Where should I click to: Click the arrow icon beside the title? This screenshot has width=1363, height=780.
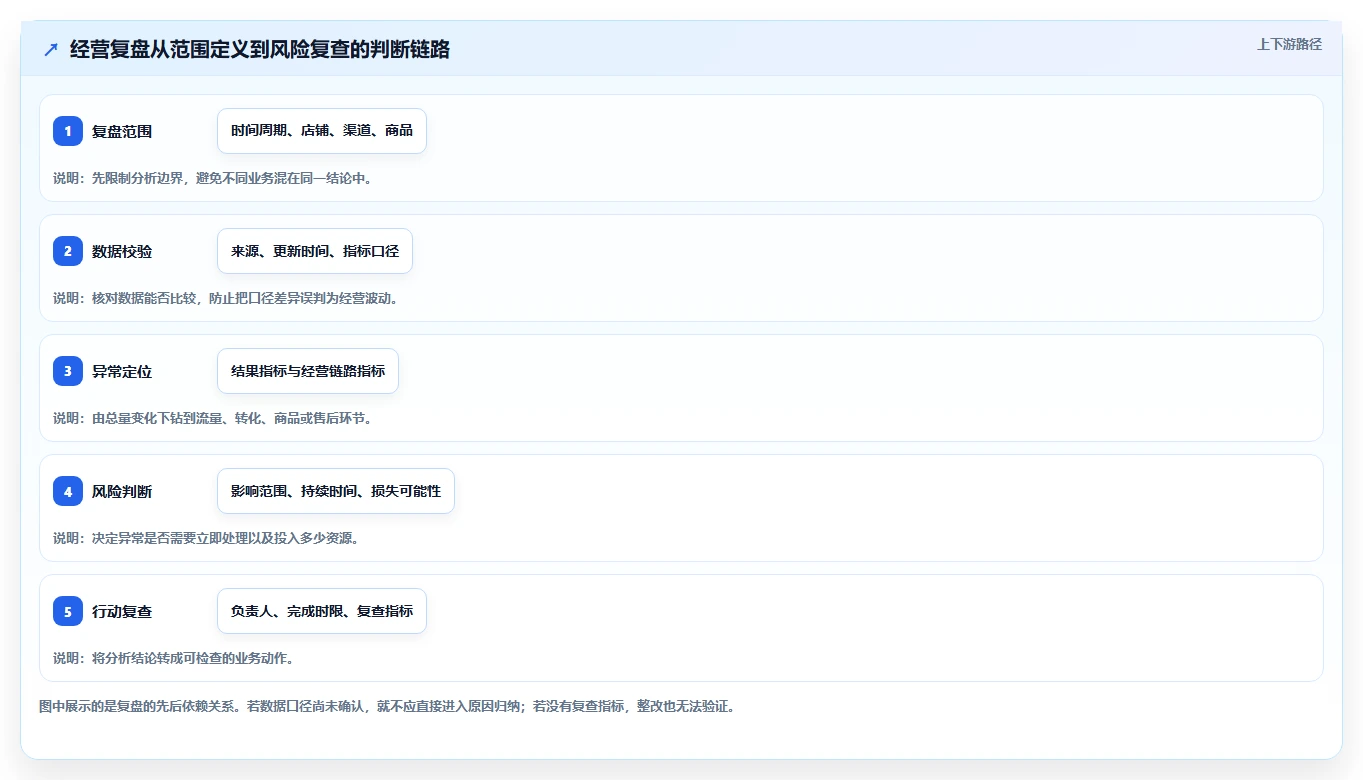tap(51, 49)
